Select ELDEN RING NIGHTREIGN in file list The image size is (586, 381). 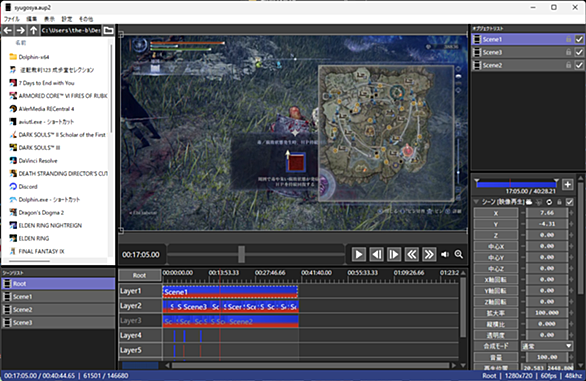click(x=50, y=225)
